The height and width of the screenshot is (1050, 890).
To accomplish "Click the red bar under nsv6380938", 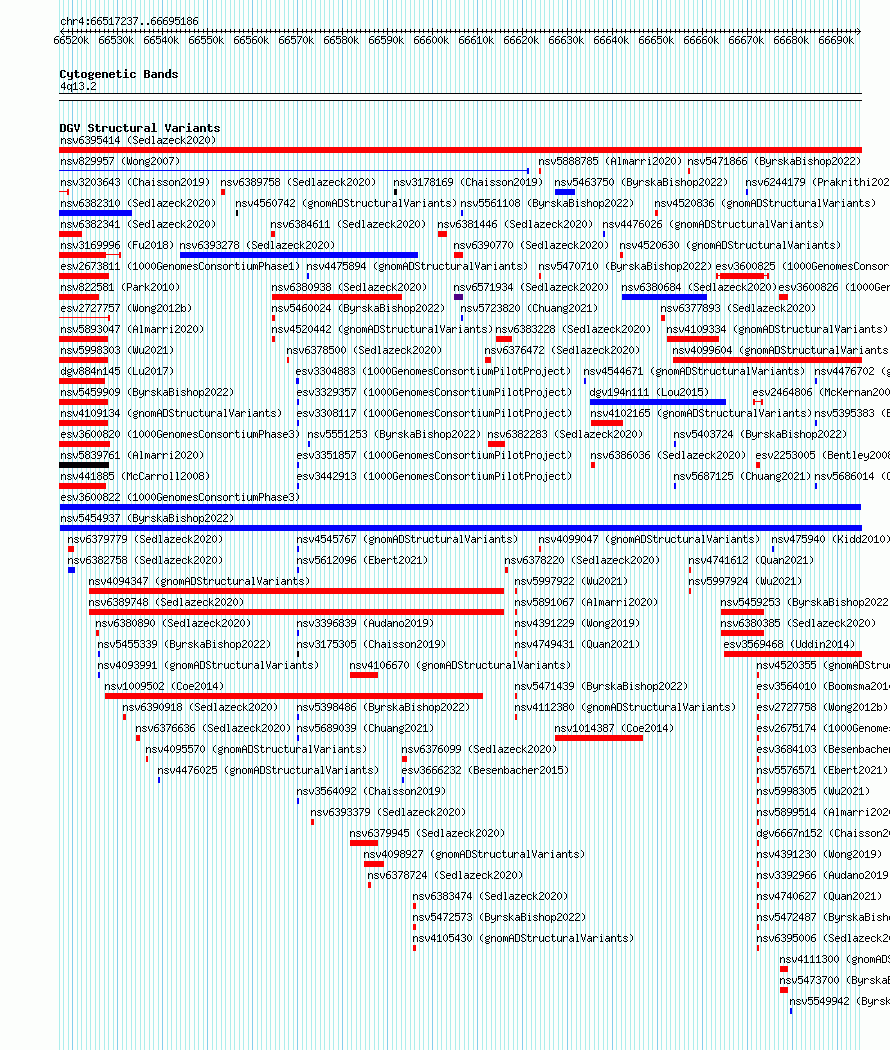I will [337, 297].
